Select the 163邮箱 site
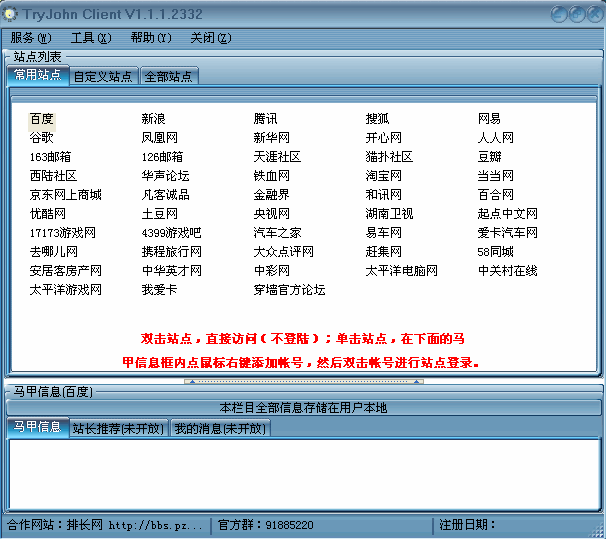The height and width of the screenshot is (539, 606). point(51,157)
